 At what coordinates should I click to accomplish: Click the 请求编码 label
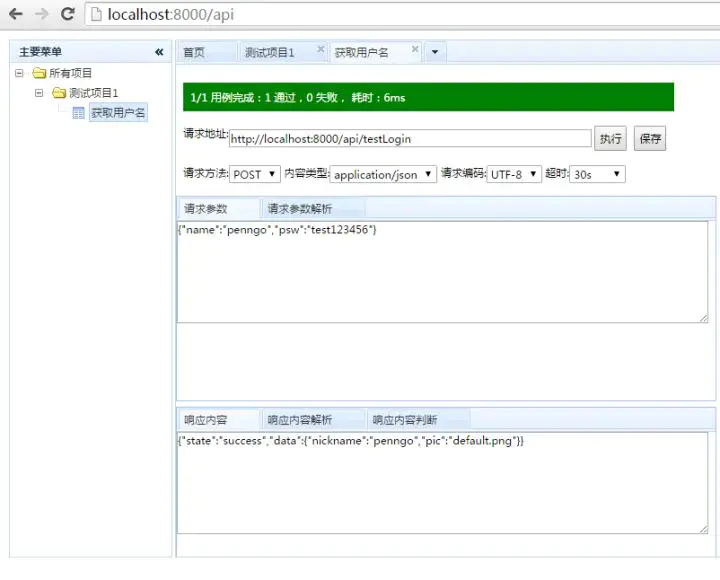(x=463, y=173)
